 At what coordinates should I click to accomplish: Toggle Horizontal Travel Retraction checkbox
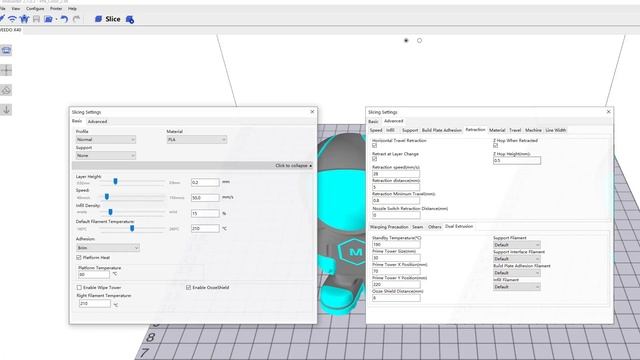[x=374, y=145]
